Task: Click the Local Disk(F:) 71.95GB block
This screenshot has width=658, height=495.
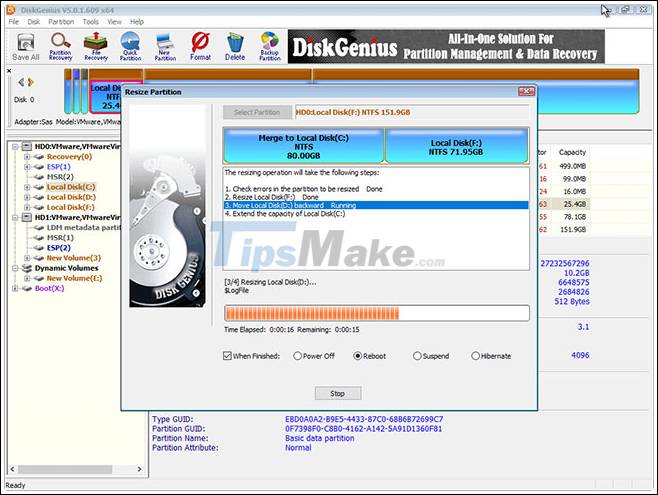Action: pos(457,146)
